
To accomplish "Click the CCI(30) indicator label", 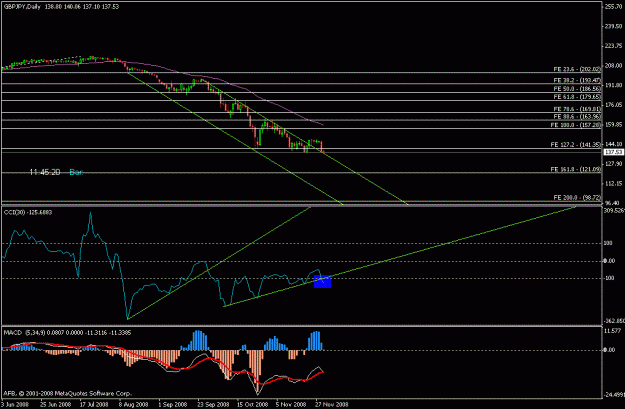I will [28, 212].
